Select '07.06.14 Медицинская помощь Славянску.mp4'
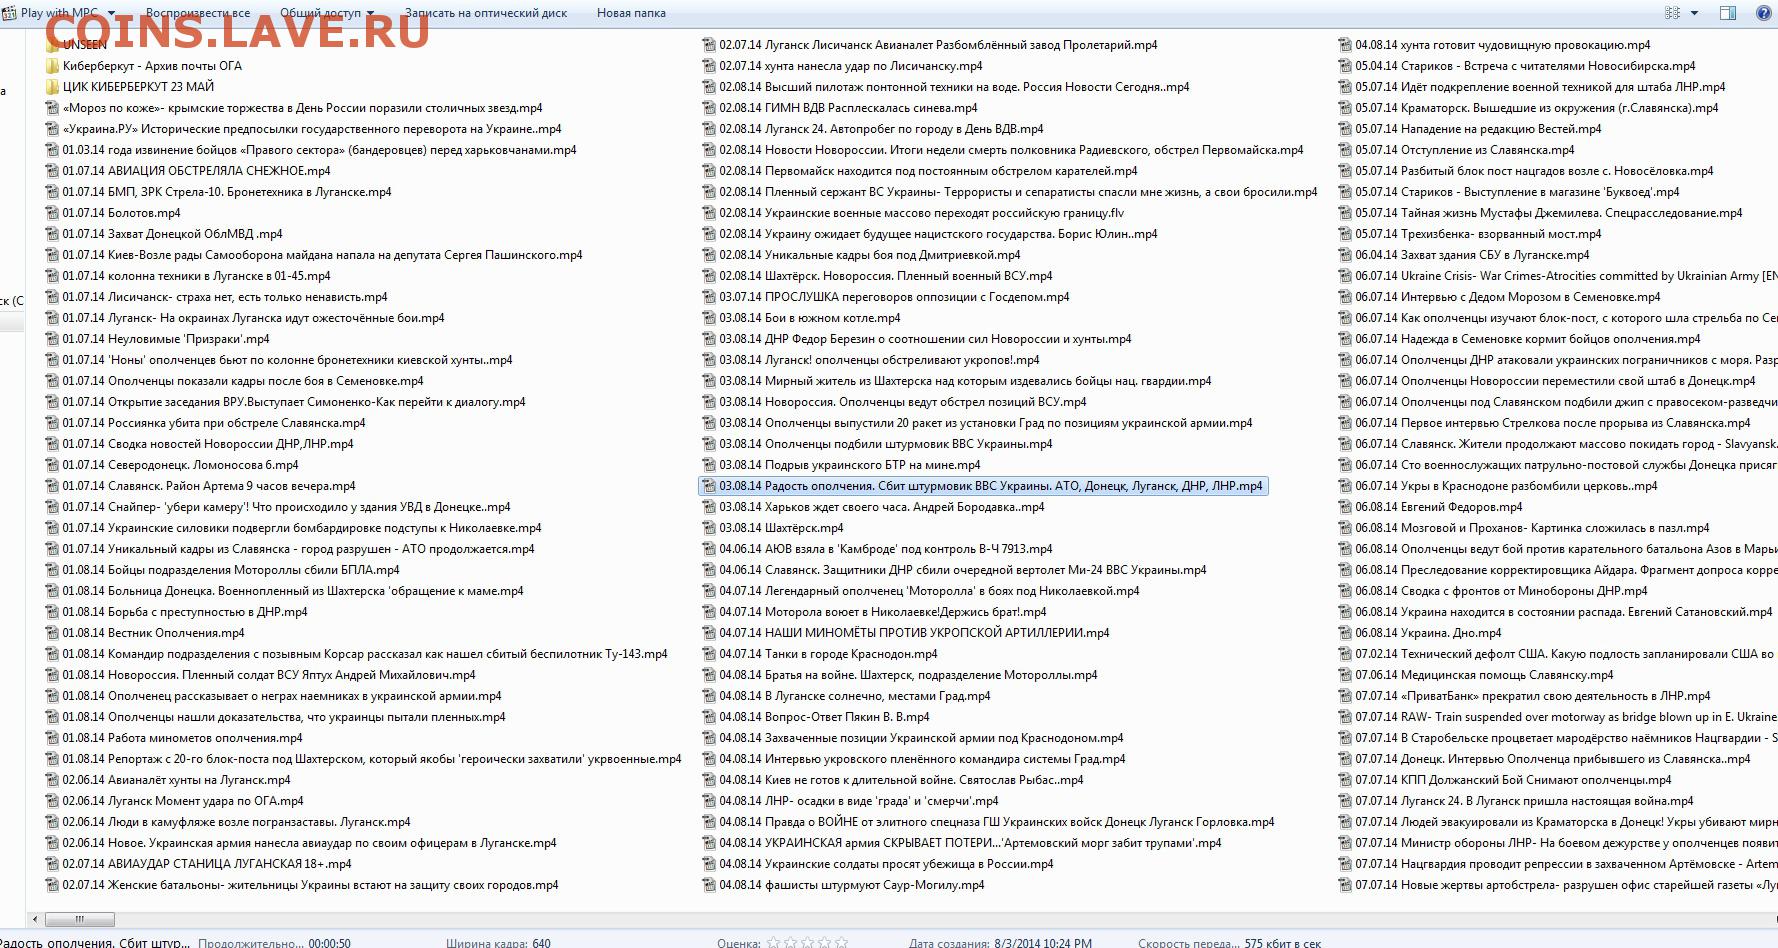This screenshot has height=948, width=1778. pos(1478,675)
